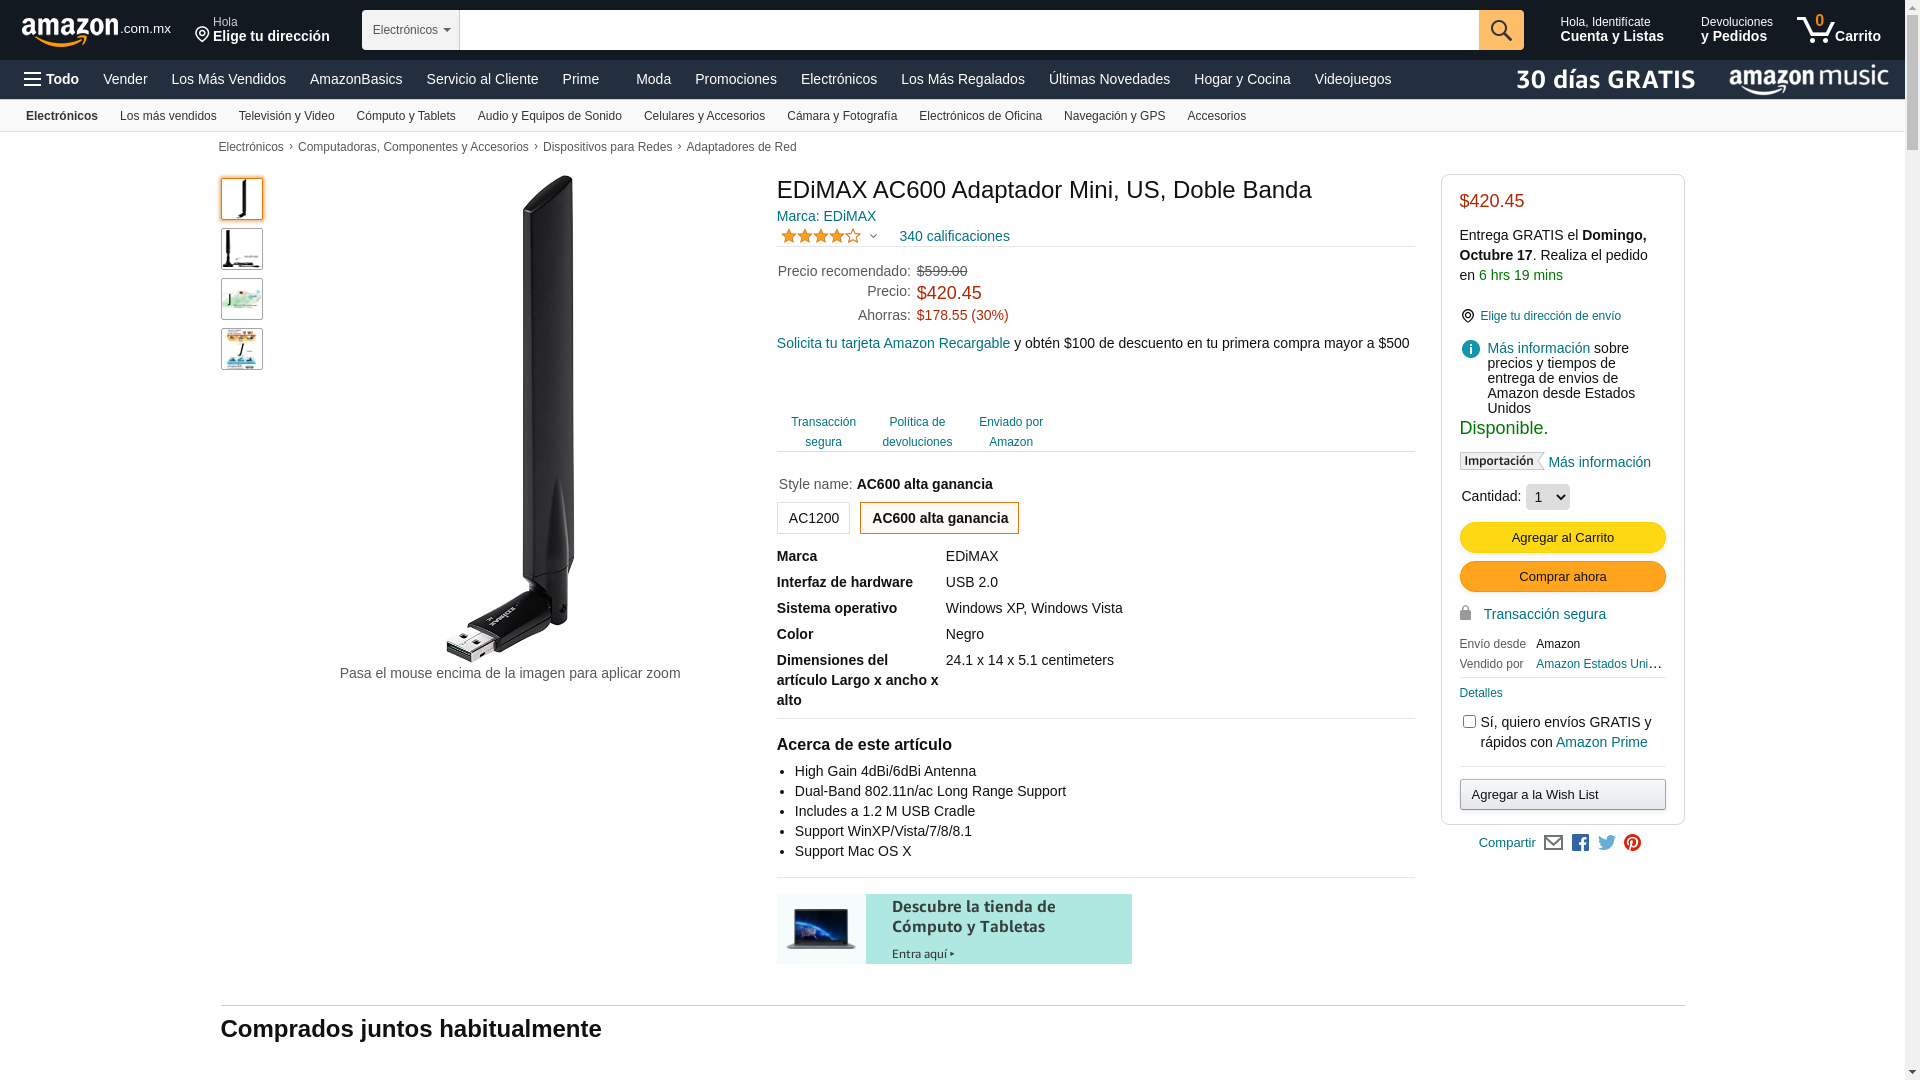This screenshot has height=1080, width=1920.
Task: Share the product on Facebook
Action: [x=1580, y=843]
